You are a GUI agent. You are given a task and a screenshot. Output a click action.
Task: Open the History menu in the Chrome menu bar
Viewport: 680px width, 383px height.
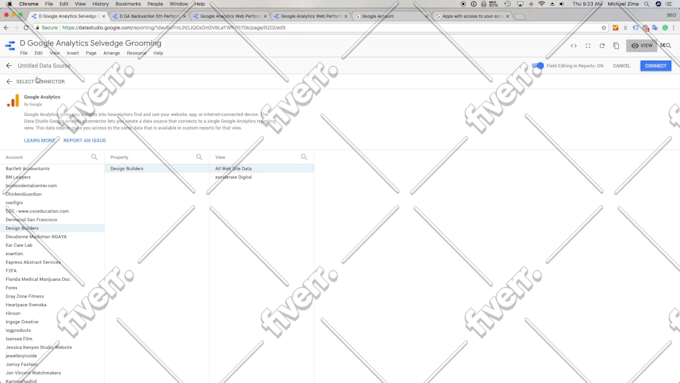100,4
